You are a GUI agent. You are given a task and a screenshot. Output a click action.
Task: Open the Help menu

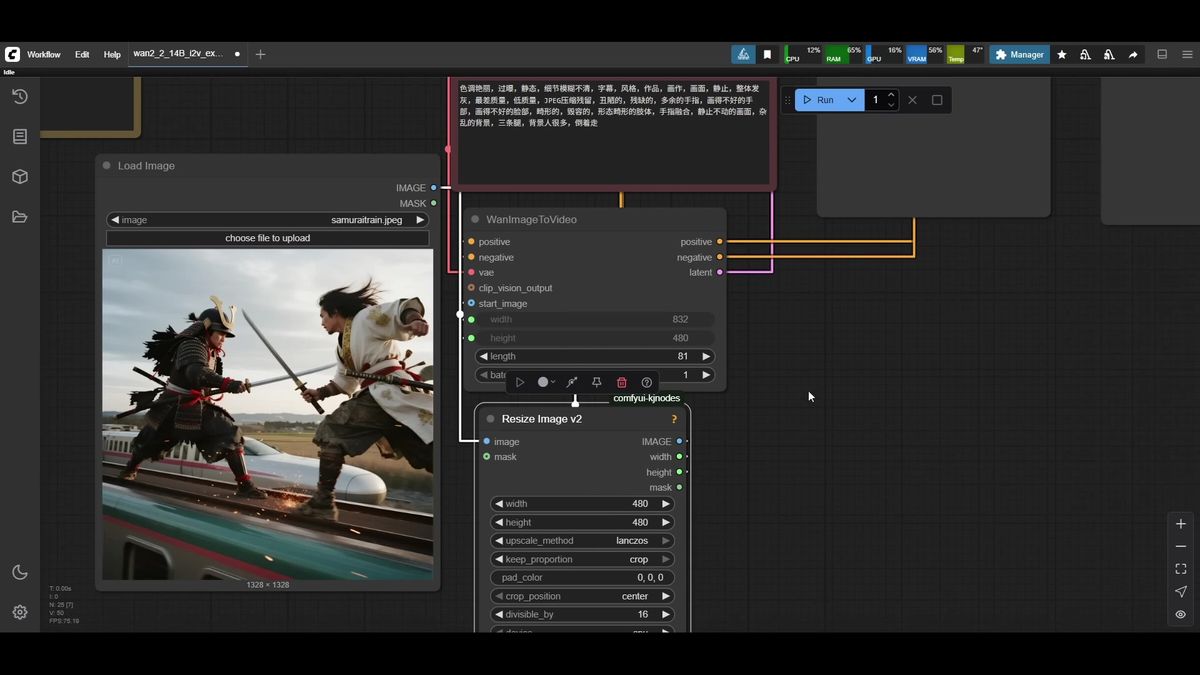[112, 54]
